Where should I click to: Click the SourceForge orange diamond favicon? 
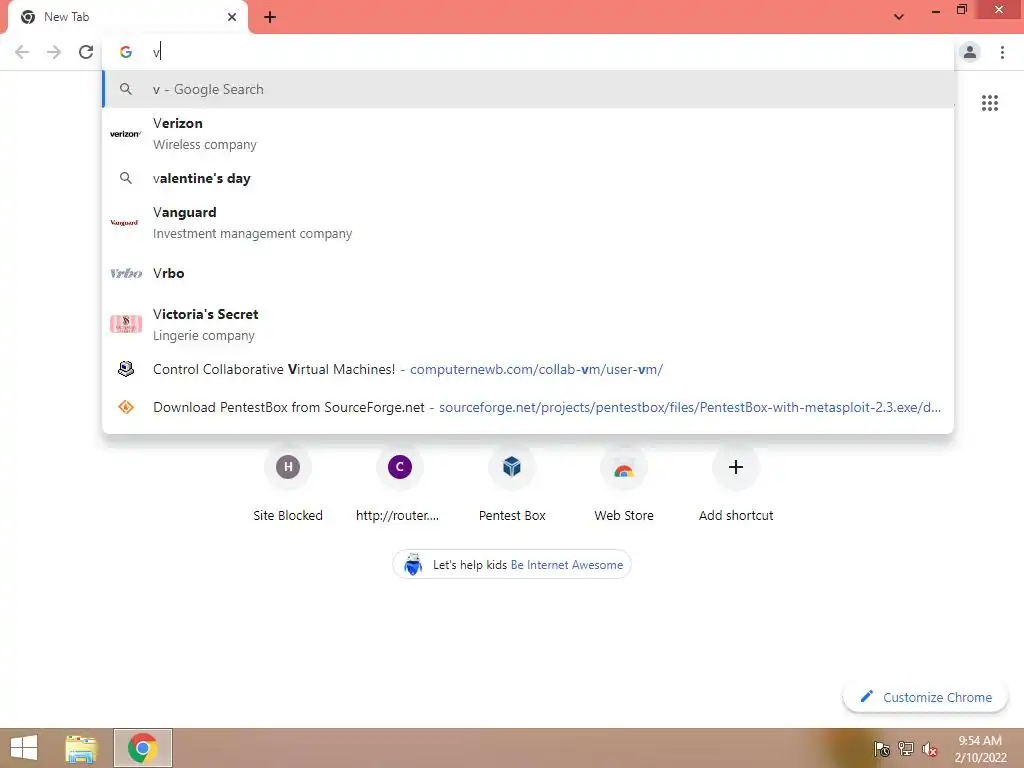click(x=125, y=408)
